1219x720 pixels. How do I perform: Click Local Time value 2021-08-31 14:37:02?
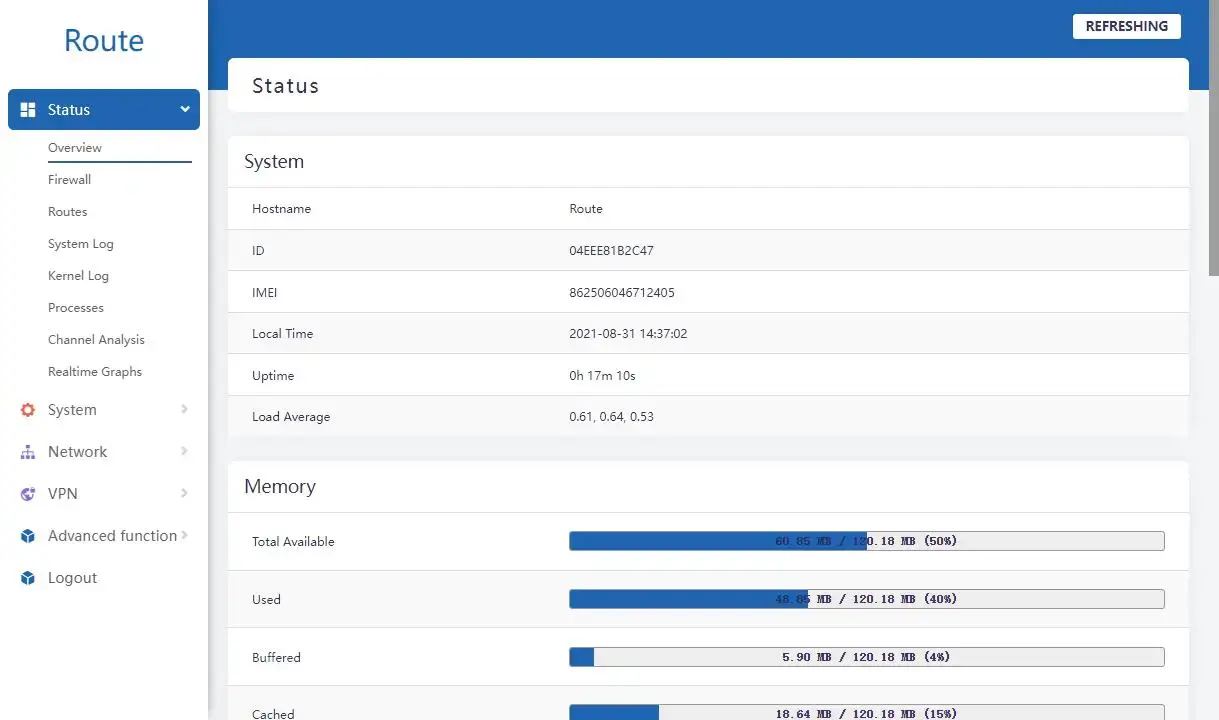(x=628, y=334)
